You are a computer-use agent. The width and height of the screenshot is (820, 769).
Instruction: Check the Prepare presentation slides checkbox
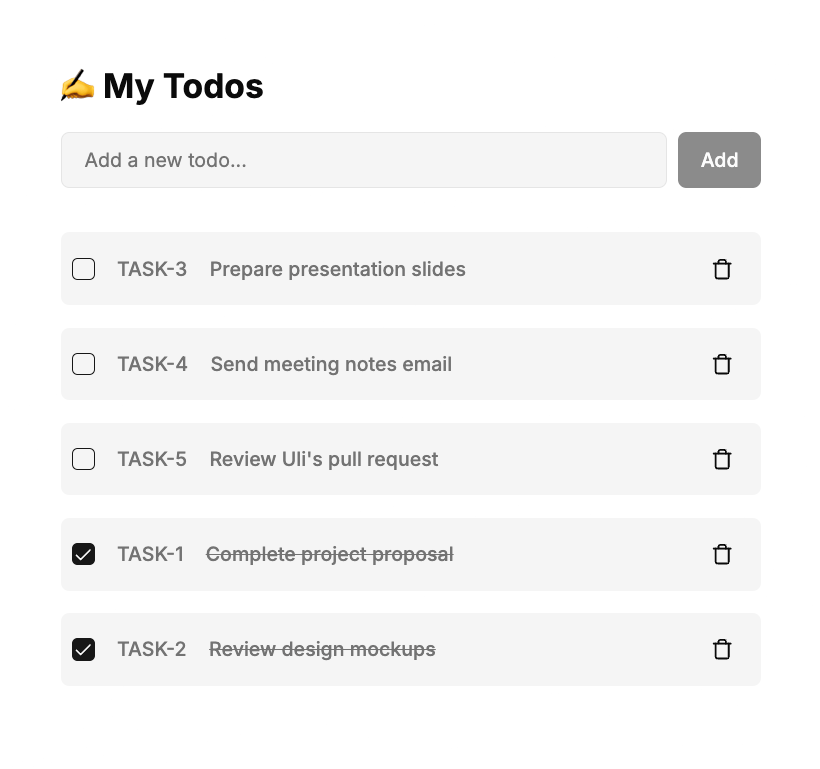pyautogui.click(x=83, y=269)
